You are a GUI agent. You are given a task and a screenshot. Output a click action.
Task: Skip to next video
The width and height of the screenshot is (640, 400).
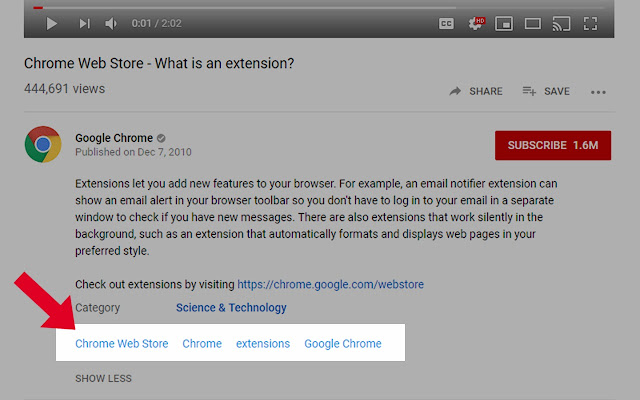(84, 24)
